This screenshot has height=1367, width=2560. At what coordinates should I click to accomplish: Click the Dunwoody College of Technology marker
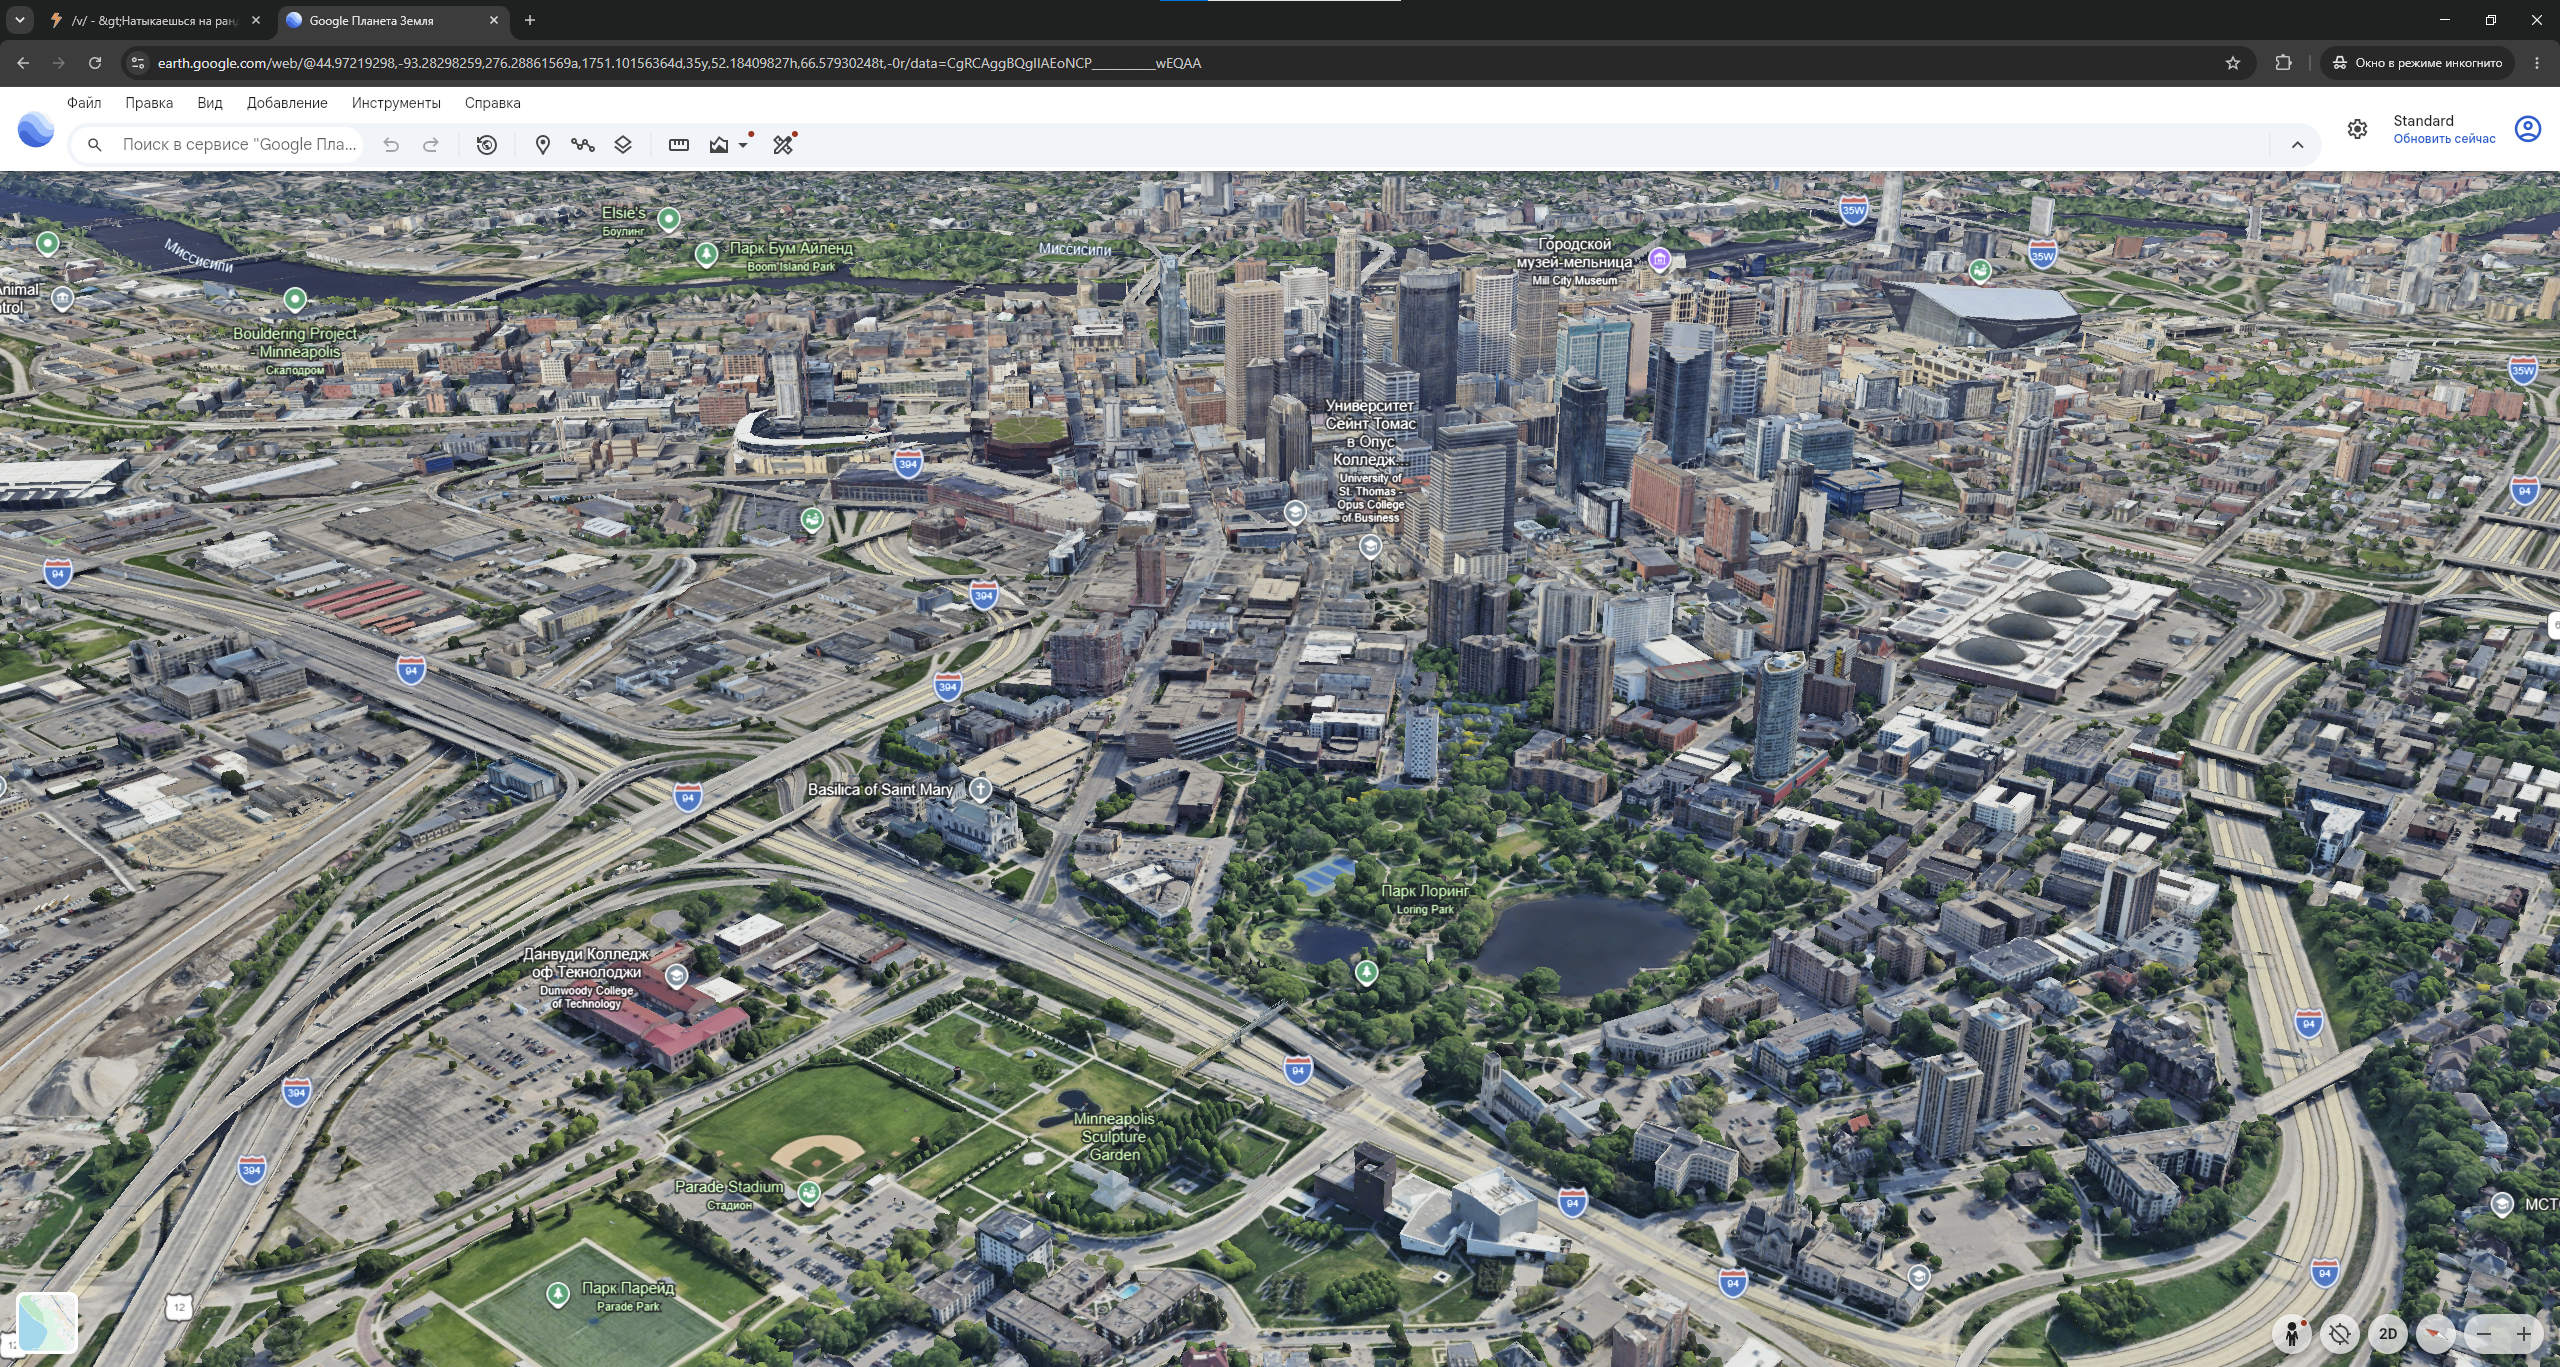coord(677,975)
